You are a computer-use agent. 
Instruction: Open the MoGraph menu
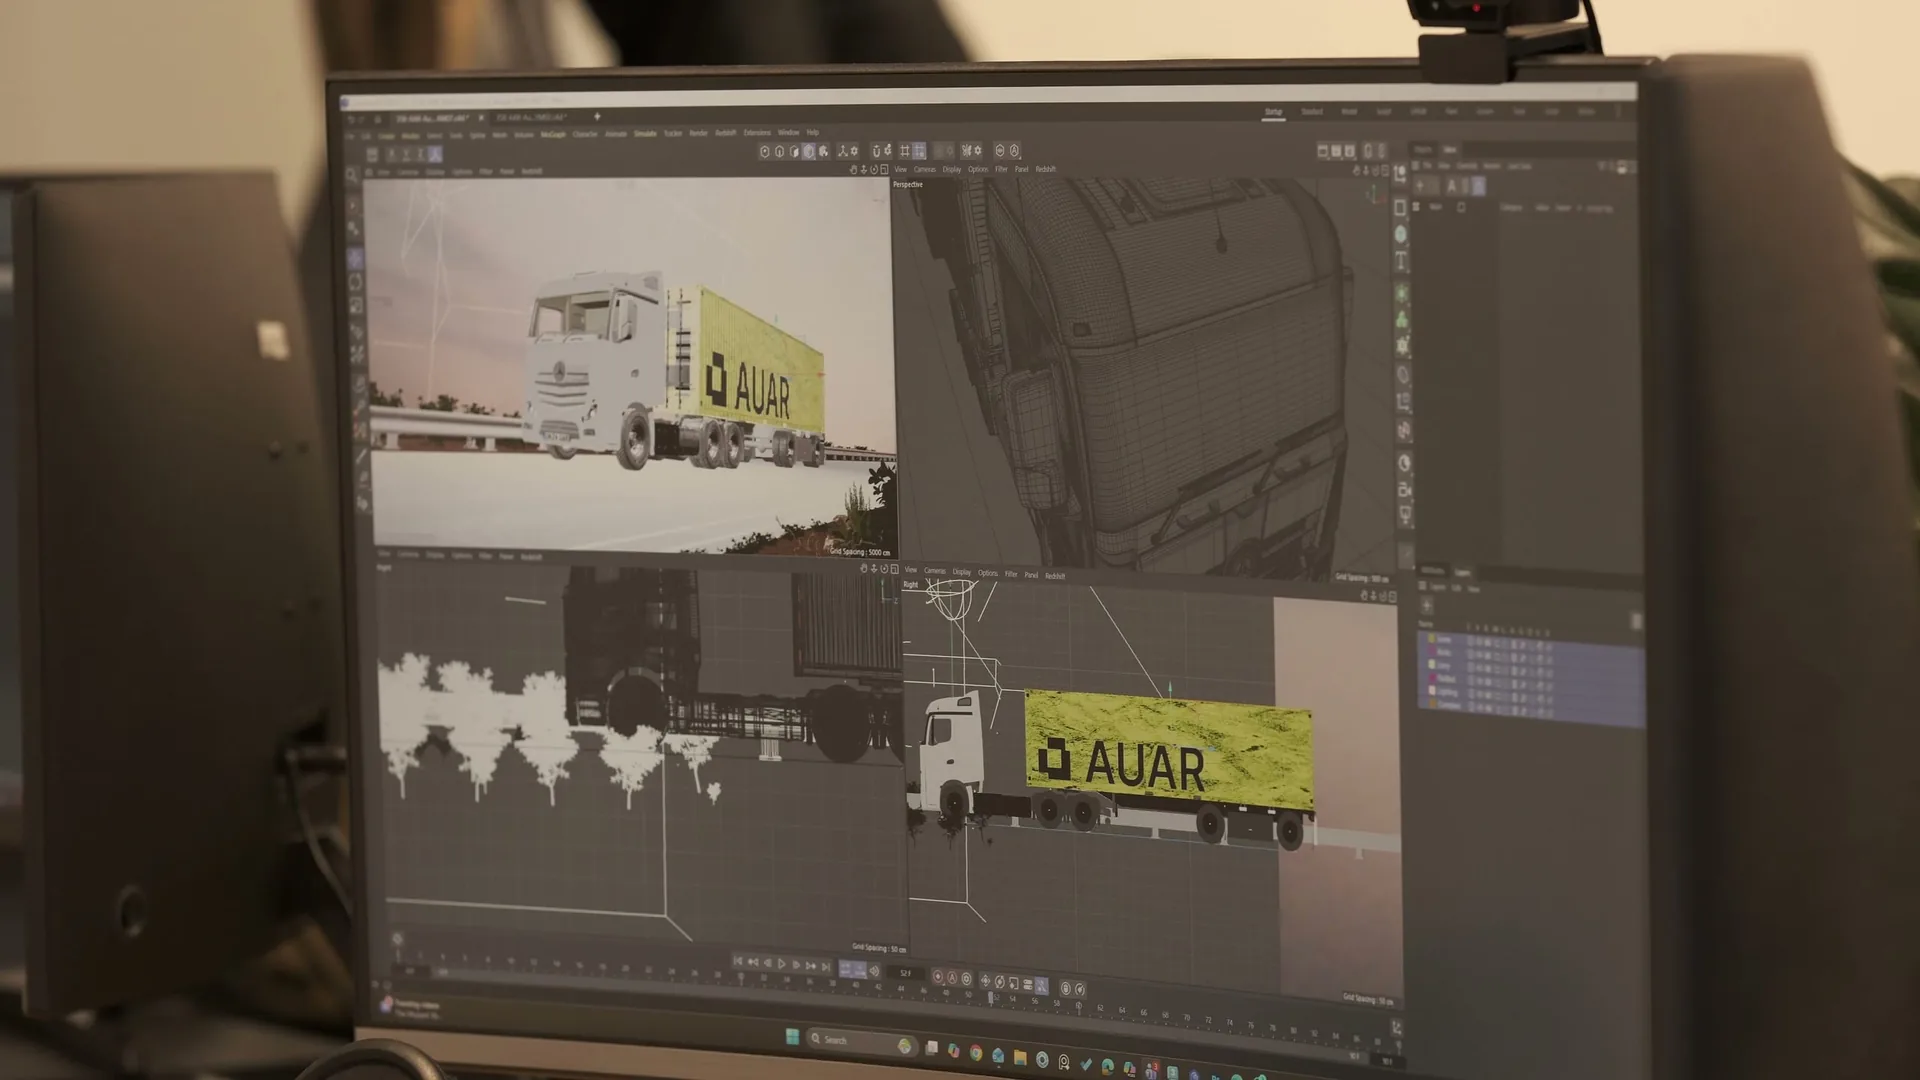(x=553, y=133)
